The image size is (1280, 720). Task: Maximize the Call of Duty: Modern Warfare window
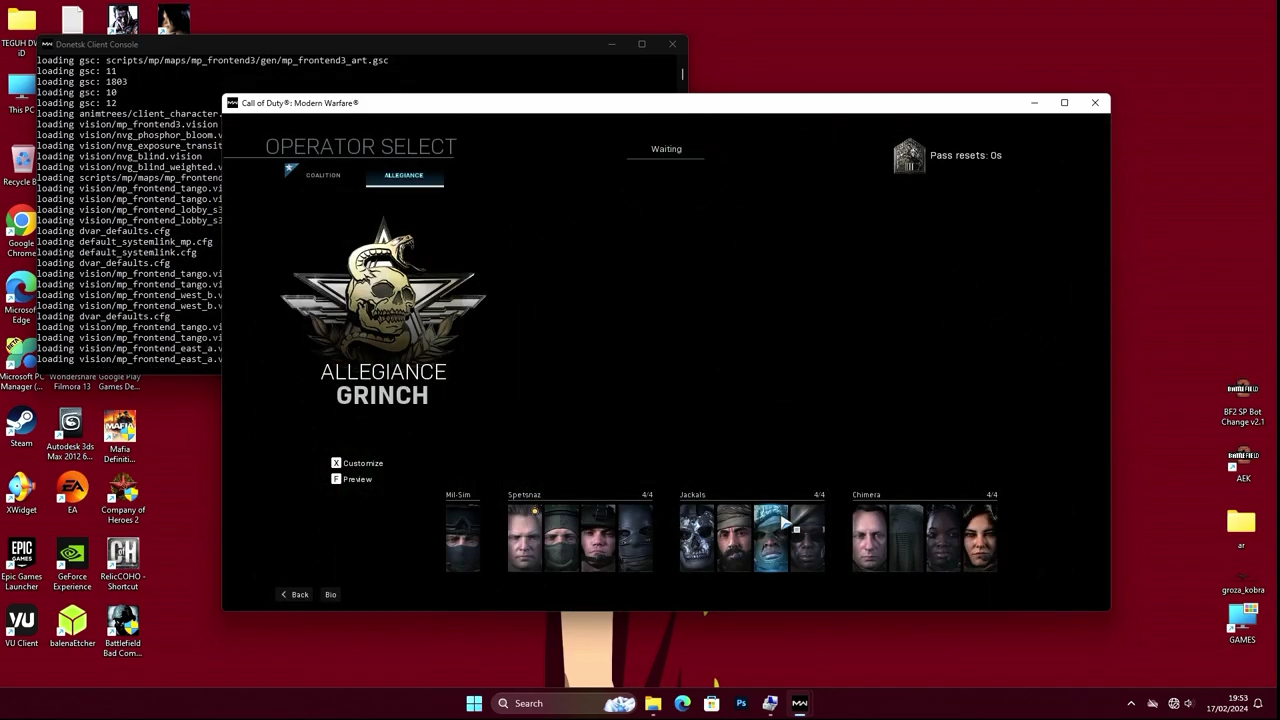[x=1065, y=103]
